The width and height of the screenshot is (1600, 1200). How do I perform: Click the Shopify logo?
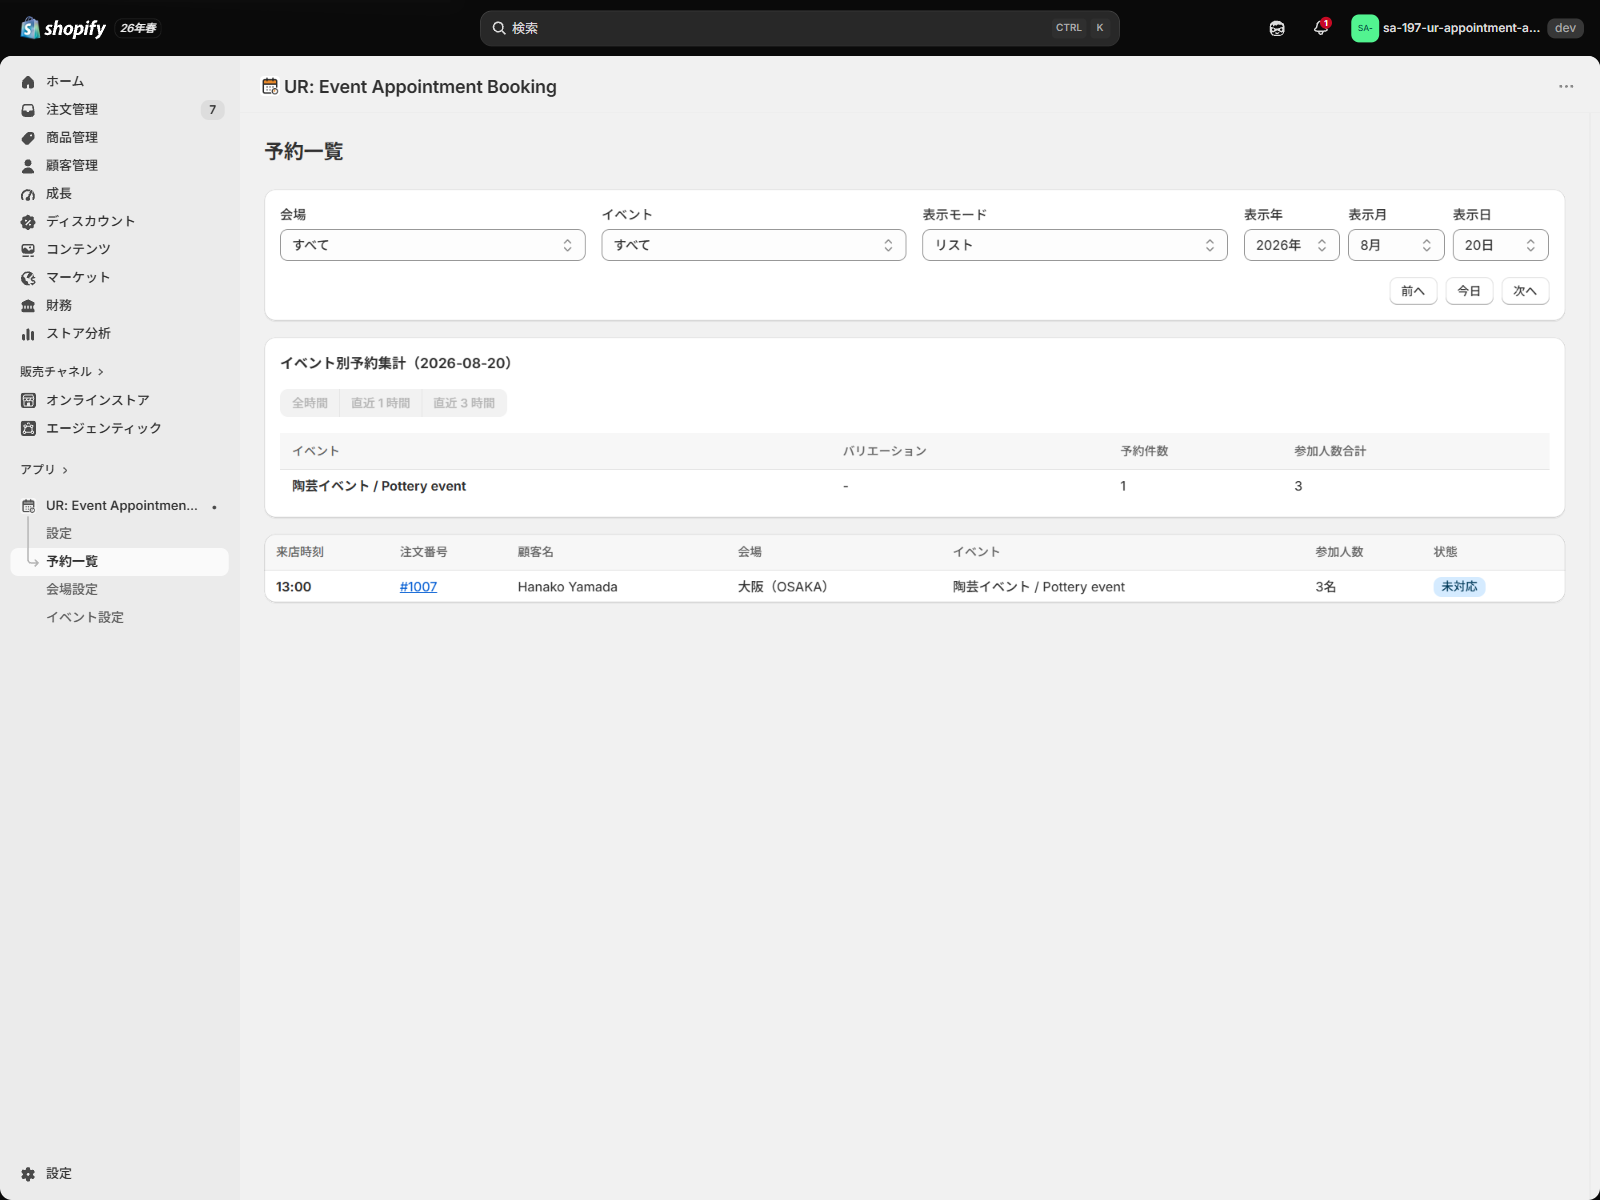pos(63,28)
